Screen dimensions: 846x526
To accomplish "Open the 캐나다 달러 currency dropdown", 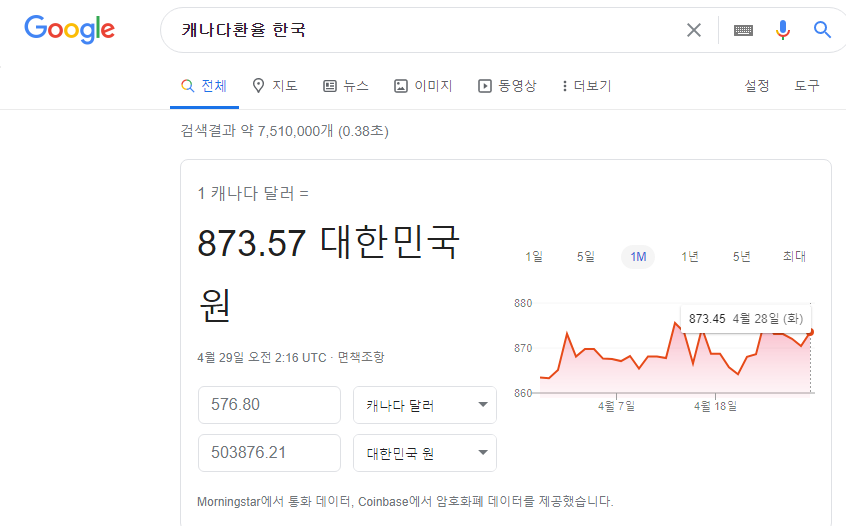I will (425, 405).
